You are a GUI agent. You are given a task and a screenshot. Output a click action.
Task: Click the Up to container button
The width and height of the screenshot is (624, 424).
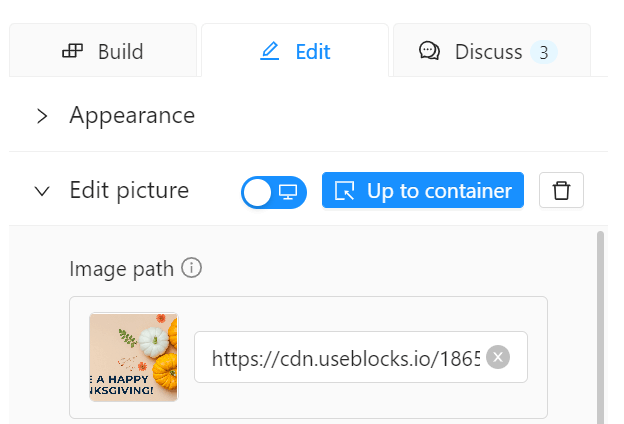point(423,190)
